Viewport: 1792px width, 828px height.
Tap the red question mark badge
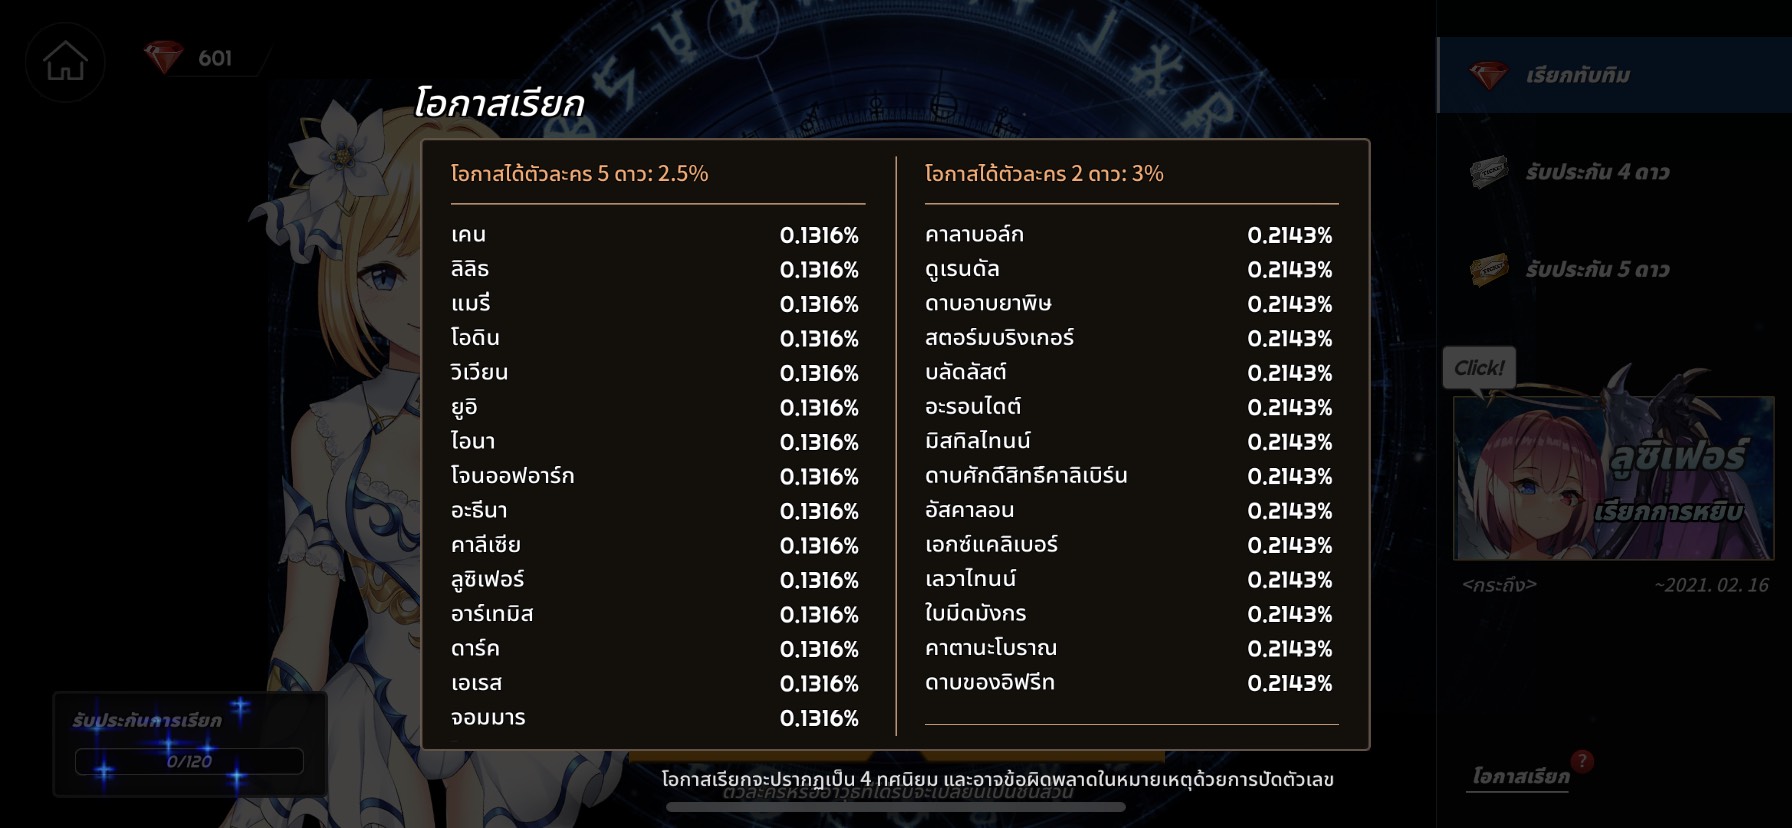[x=1582, y=760]
